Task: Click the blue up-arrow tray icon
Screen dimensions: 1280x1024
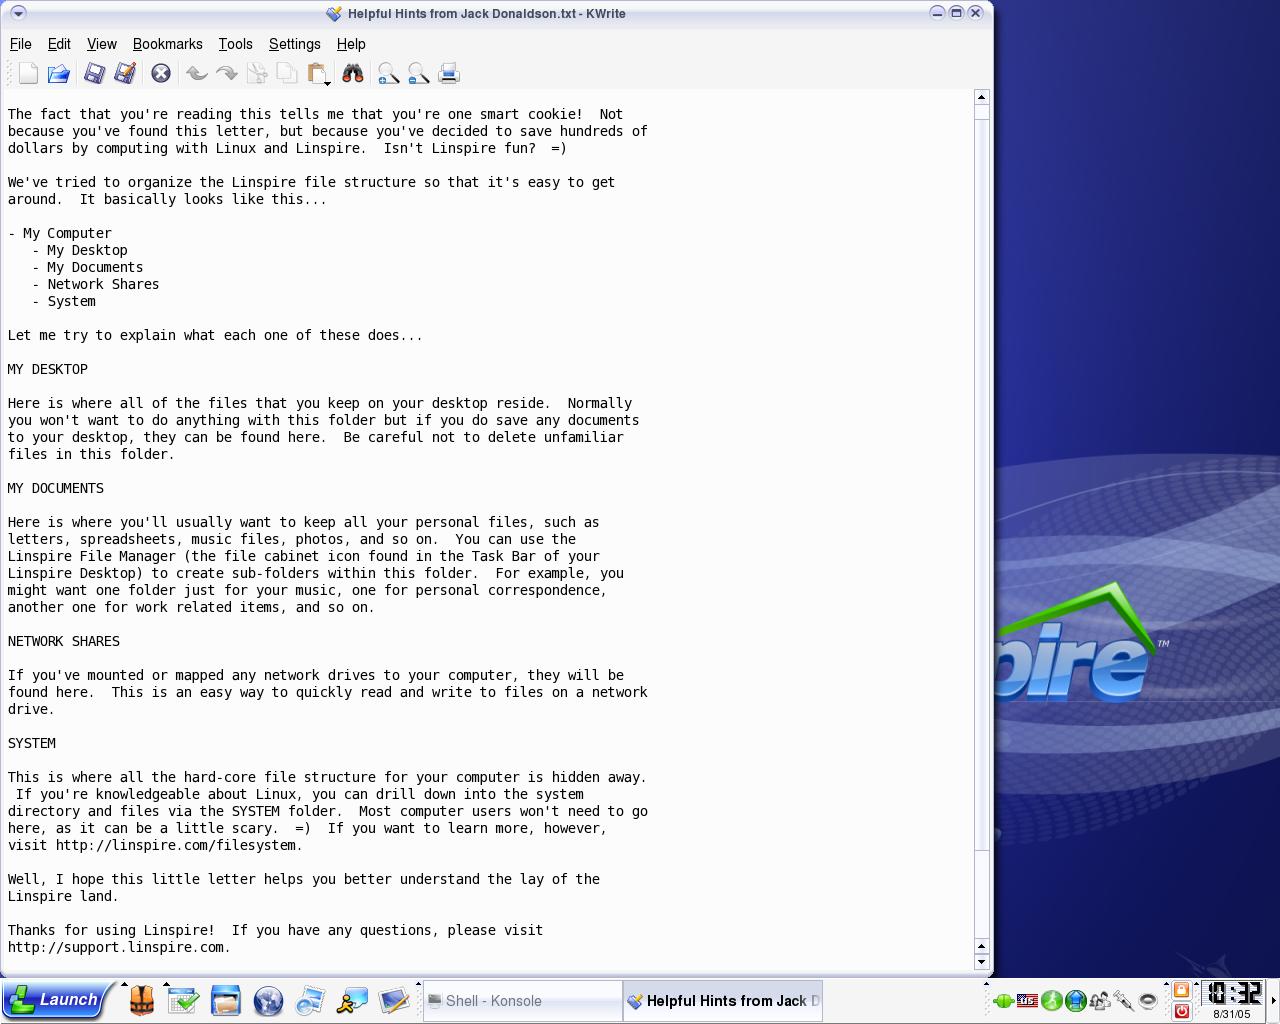Action: [1075, 1000]
